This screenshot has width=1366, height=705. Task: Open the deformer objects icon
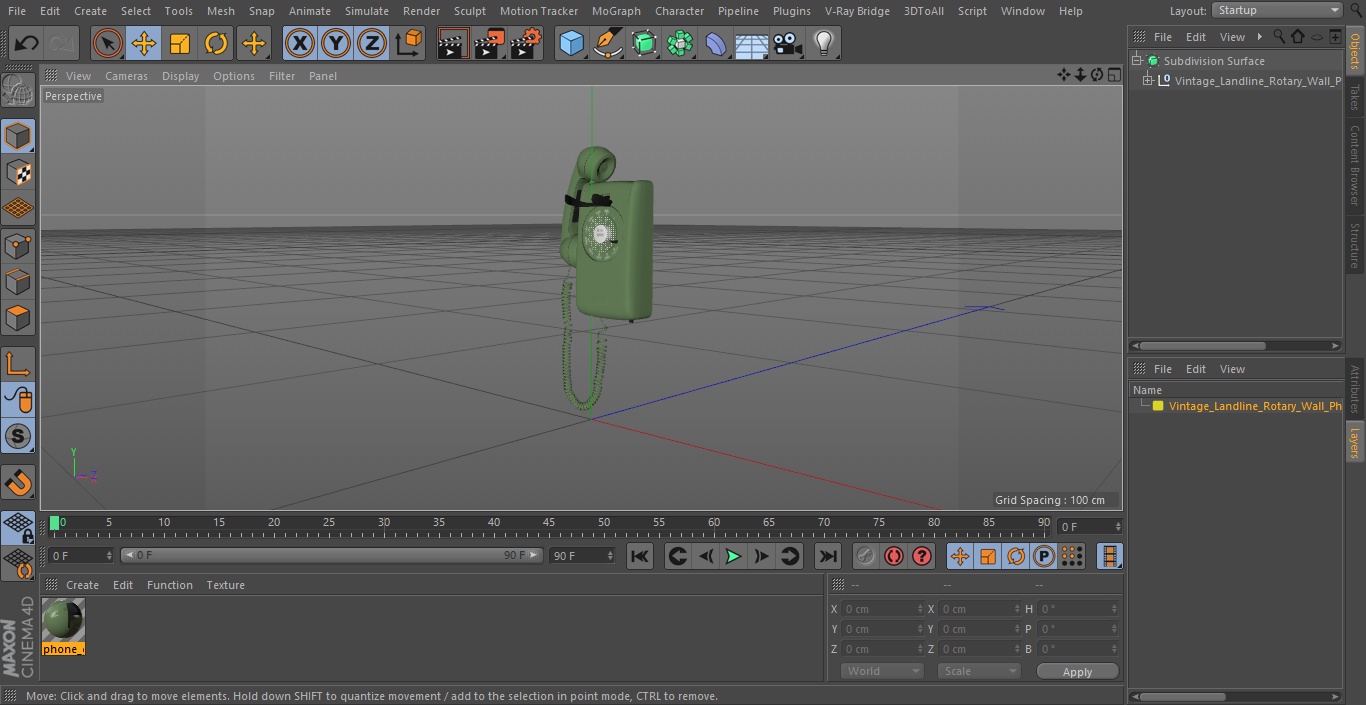[716, 44]
